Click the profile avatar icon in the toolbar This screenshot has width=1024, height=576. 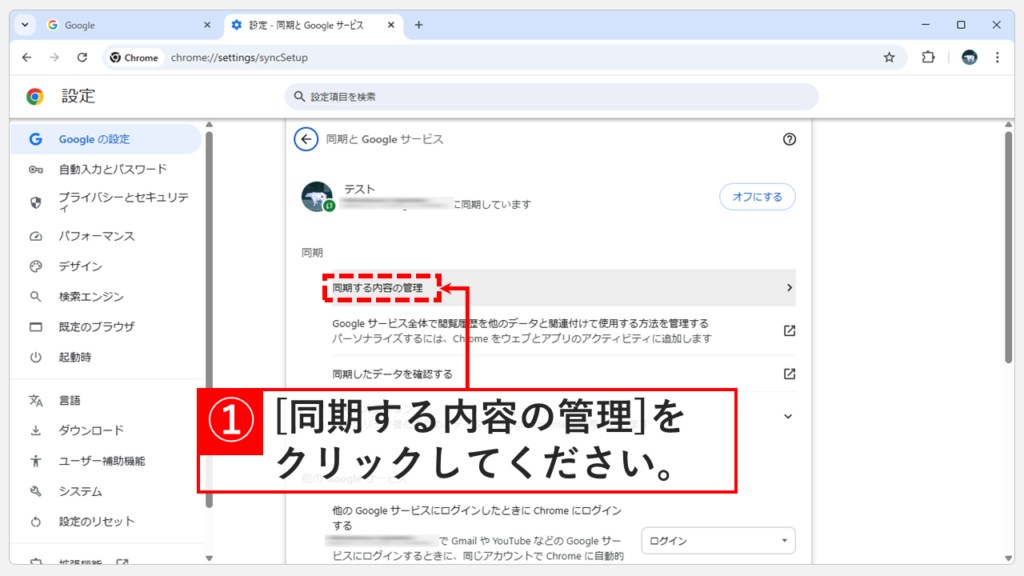point(968,57)
